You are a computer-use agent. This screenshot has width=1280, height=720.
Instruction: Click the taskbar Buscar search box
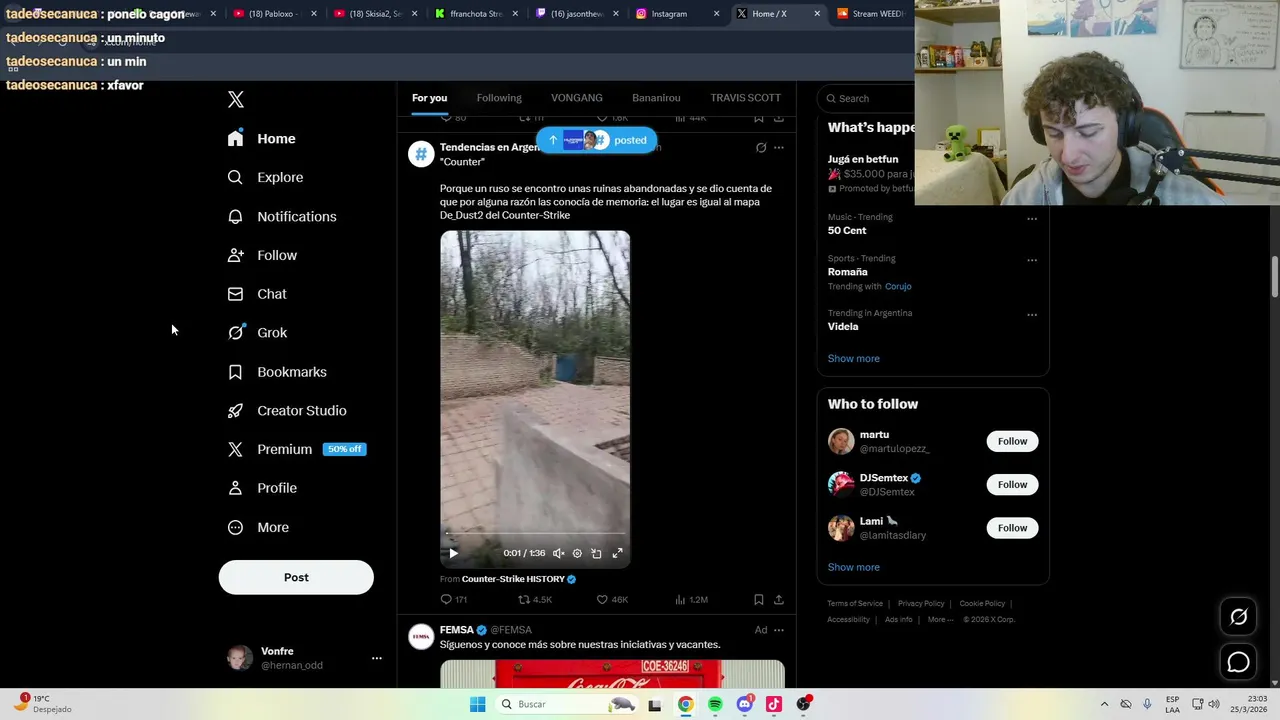[x=567, y=704]
